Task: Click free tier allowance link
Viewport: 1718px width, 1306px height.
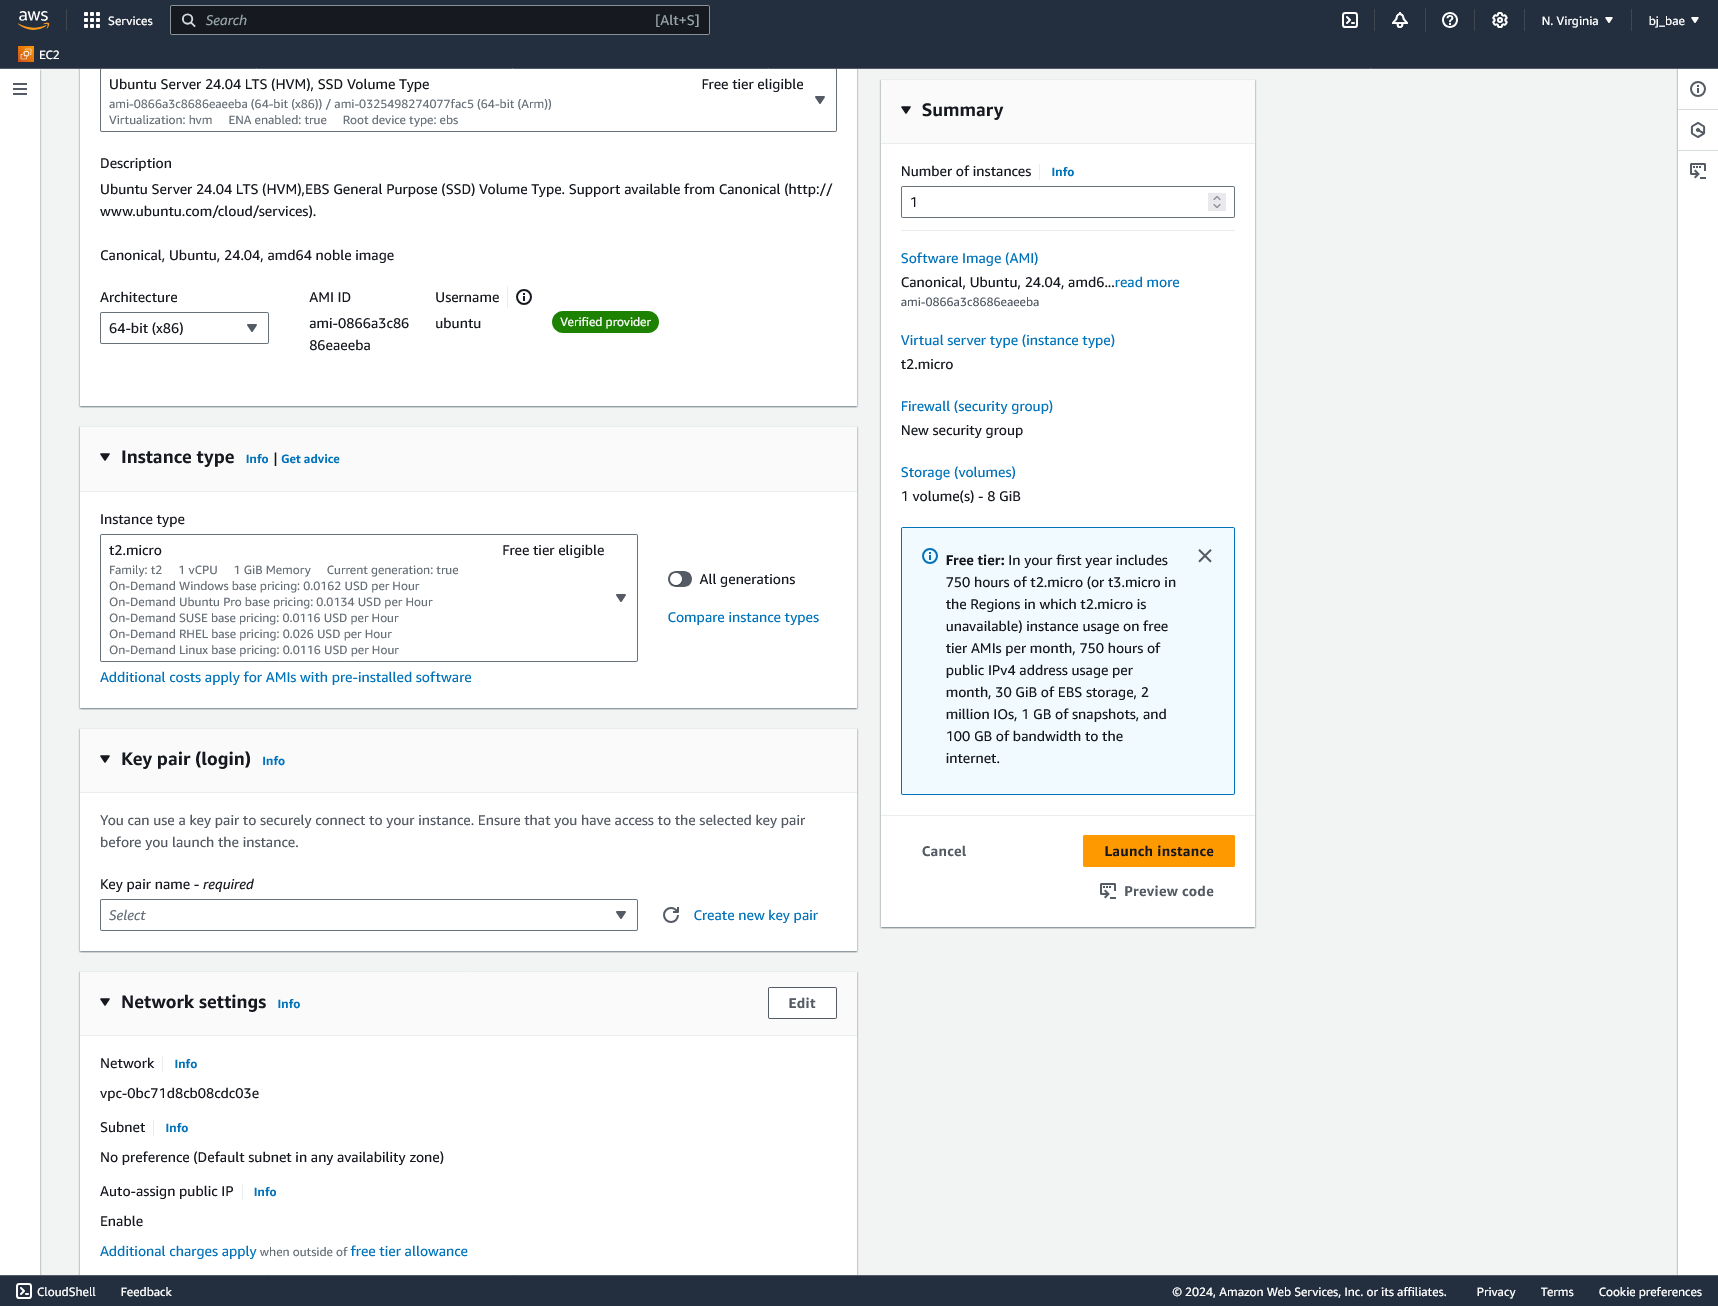Action: coord(409,1251)
